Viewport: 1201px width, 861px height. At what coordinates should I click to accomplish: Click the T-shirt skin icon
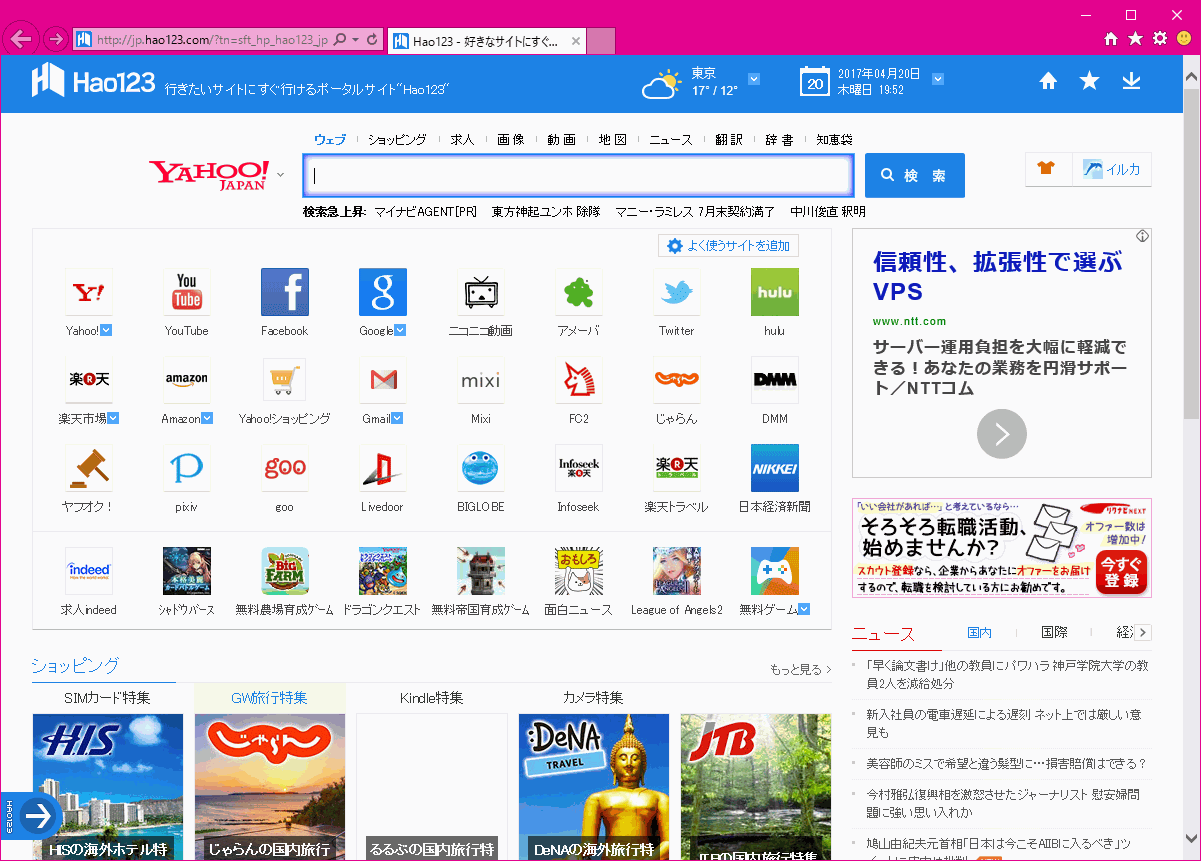pyautogui.click(x=1047, y=169)
